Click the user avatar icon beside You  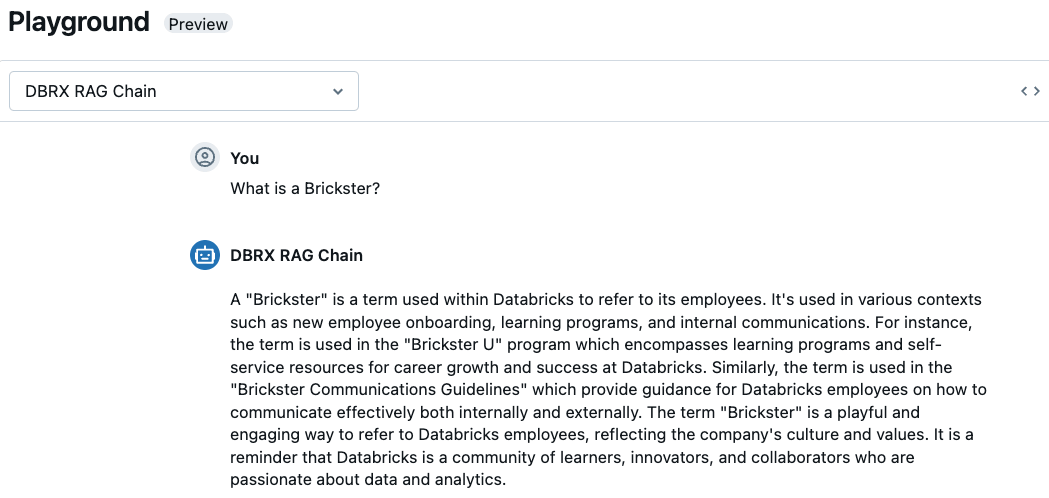pyautogui.click(x=205, y=158)
